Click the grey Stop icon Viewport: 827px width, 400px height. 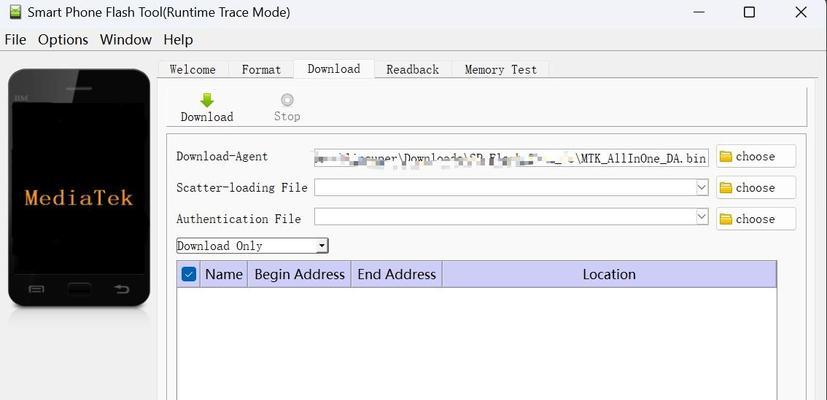[x=287, y=100]
